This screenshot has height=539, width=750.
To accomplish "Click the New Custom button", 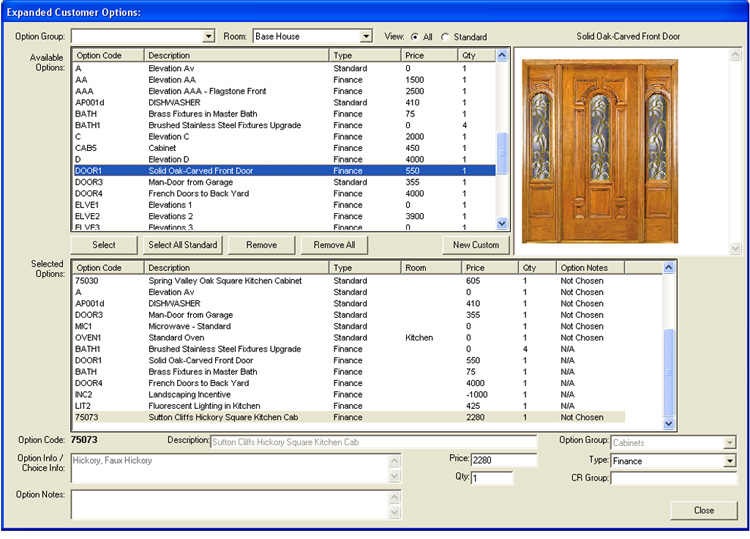I will coord(476,245).
